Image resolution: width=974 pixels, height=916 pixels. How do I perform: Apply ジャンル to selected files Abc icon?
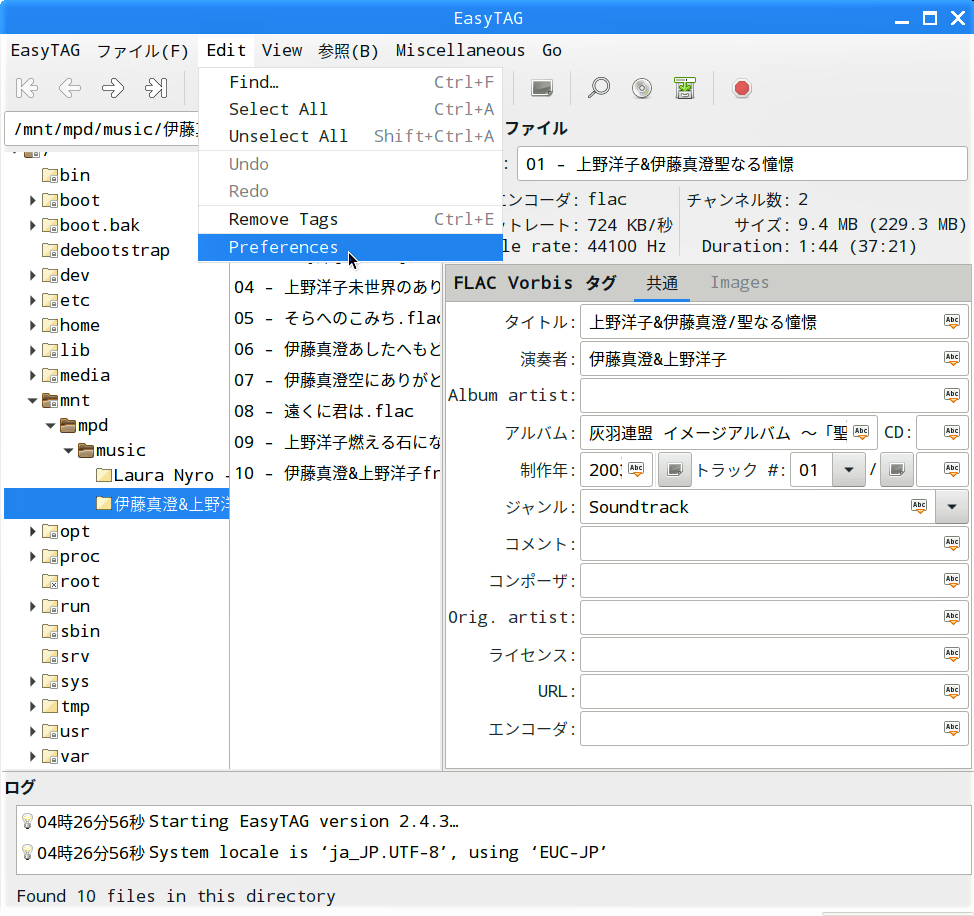pos(919,506)
